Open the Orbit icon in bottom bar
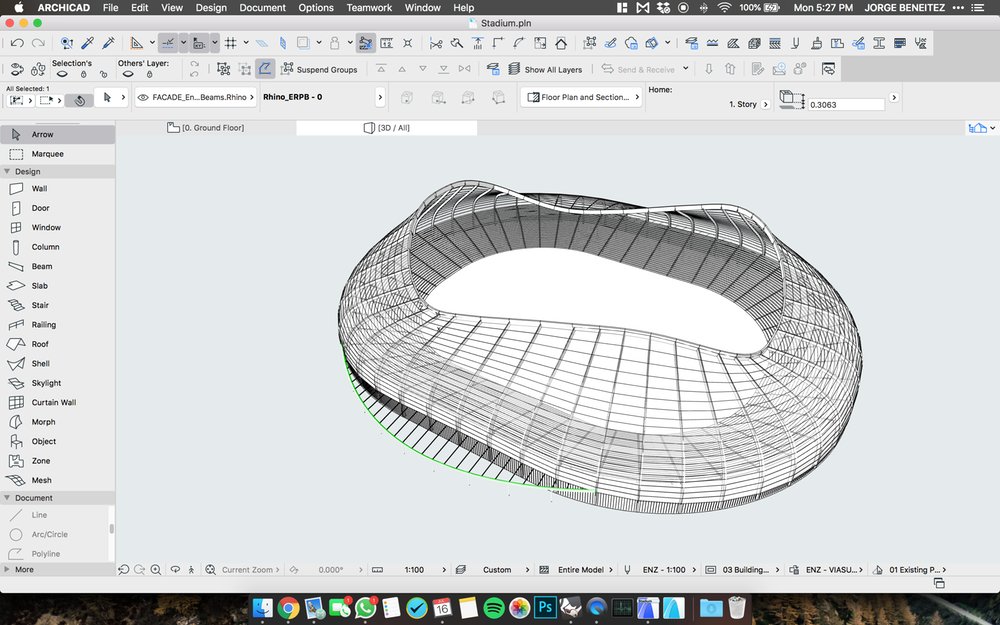This screenshot has width=1000, height=625. 174,570
